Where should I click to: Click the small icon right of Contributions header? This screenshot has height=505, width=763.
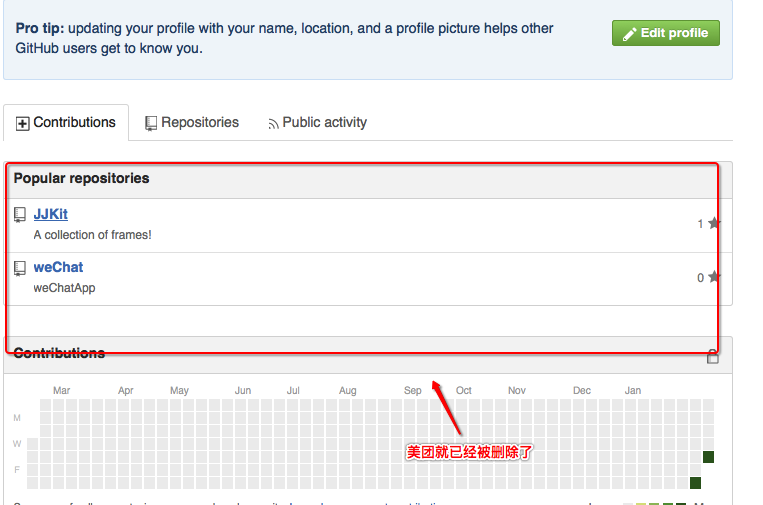click(713, 357)
